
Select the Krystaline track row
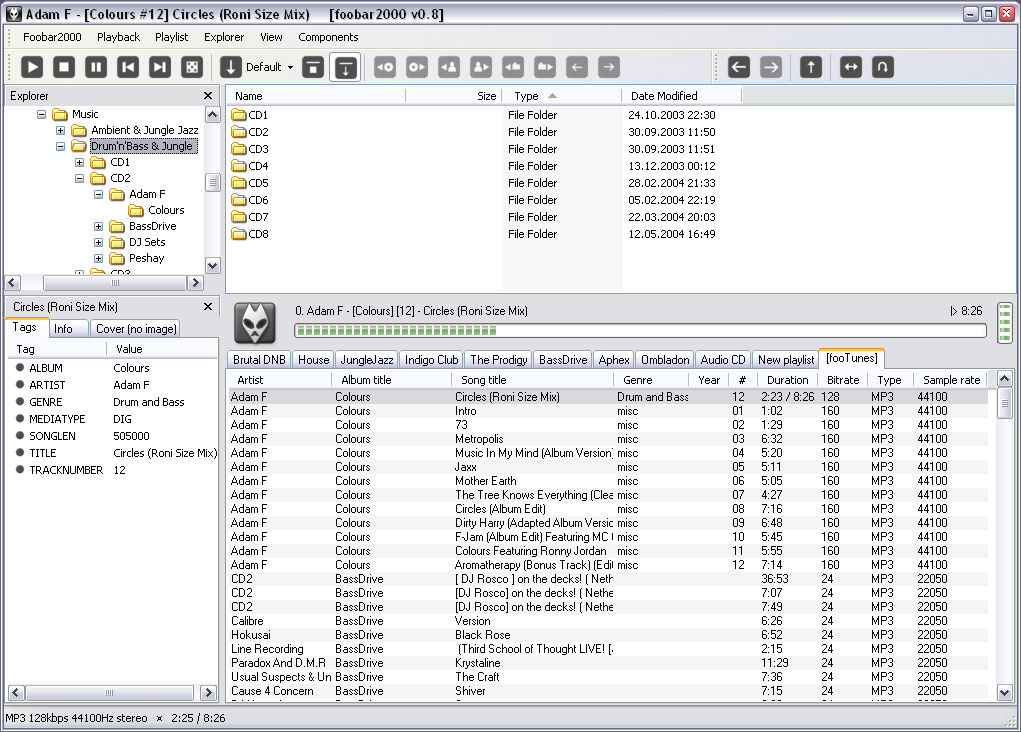[x=609, y=663]
